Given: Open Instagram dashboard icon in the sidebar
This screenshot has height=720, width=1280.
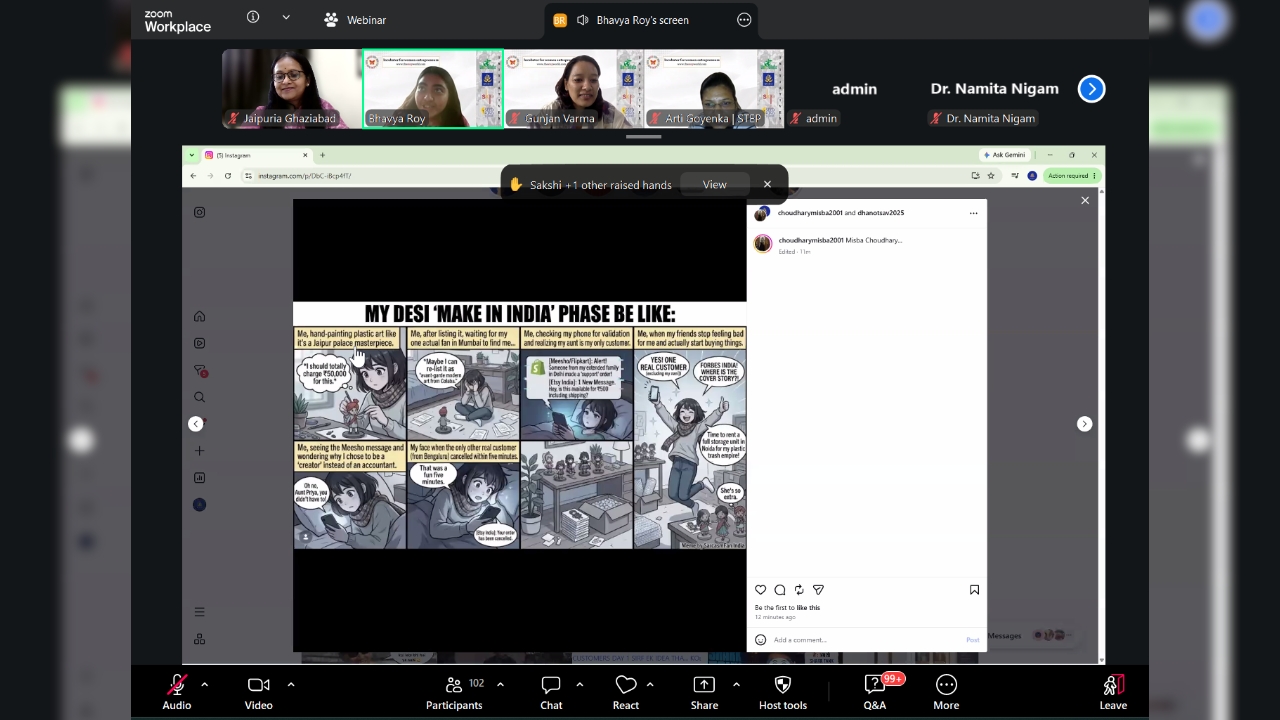Looking at the screenshot, I should 199,478.
